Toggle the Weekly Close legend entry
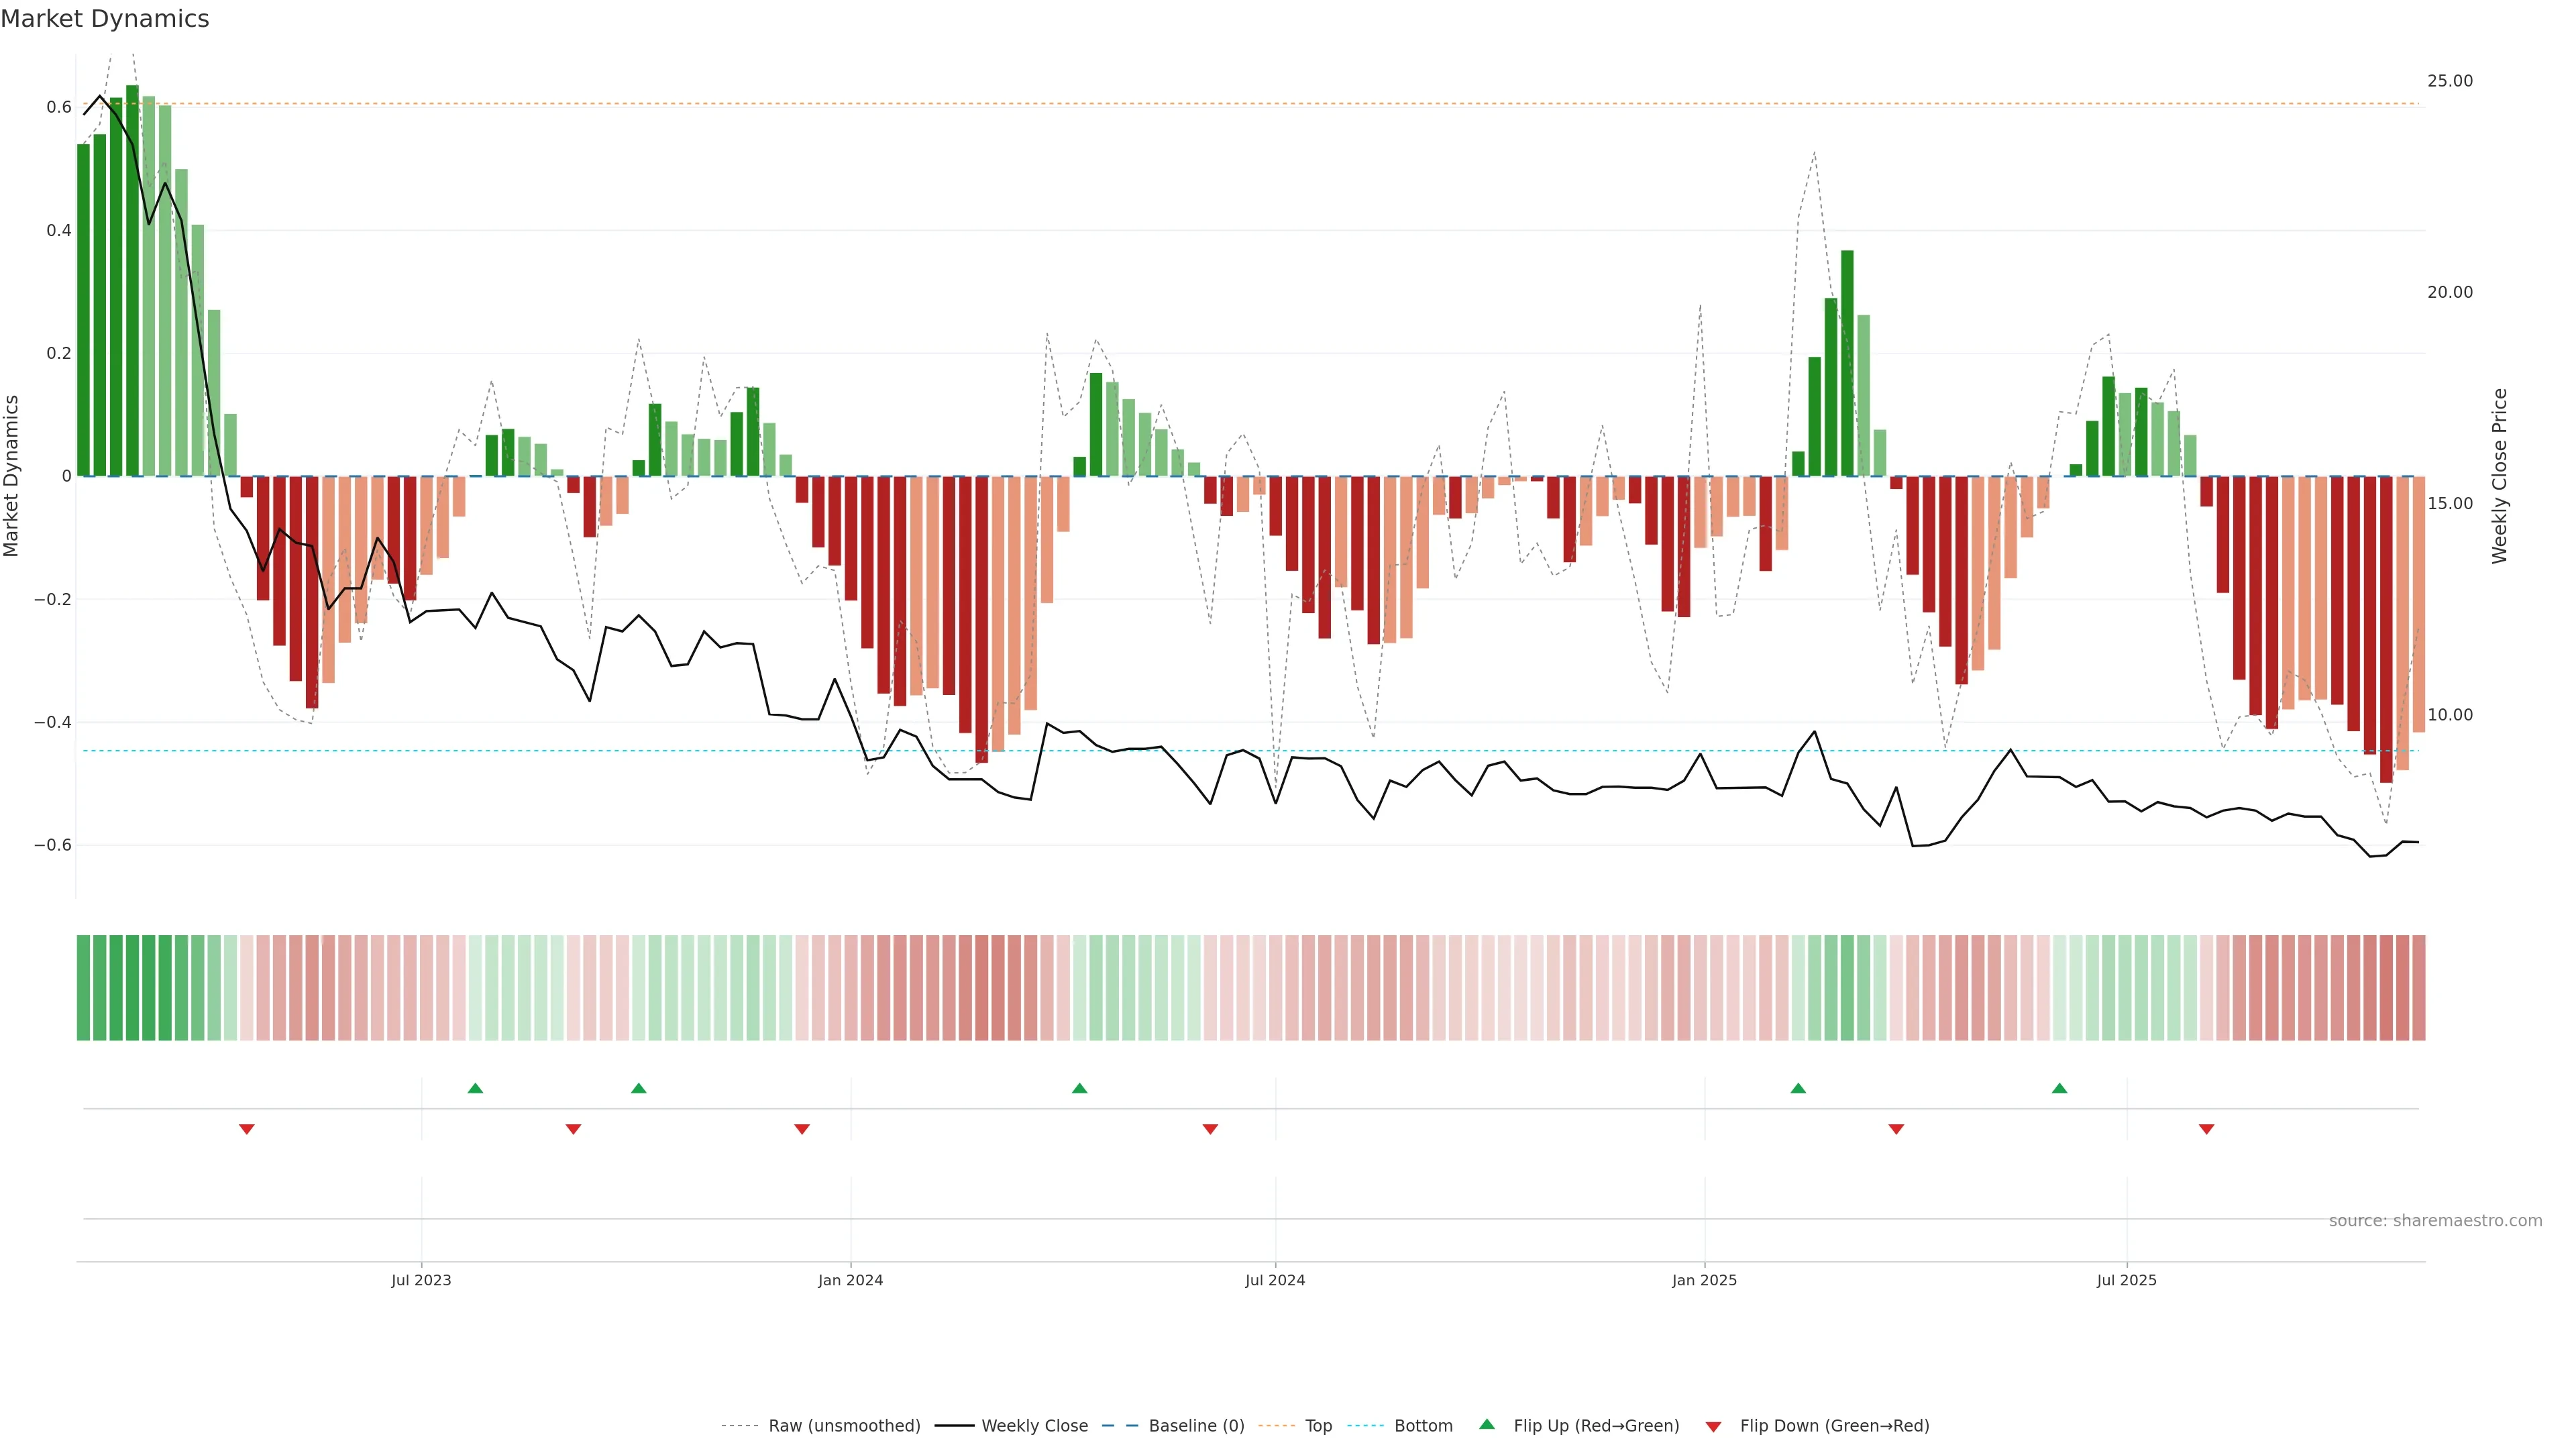 pyautogui.click(x=1034, y=1426)
